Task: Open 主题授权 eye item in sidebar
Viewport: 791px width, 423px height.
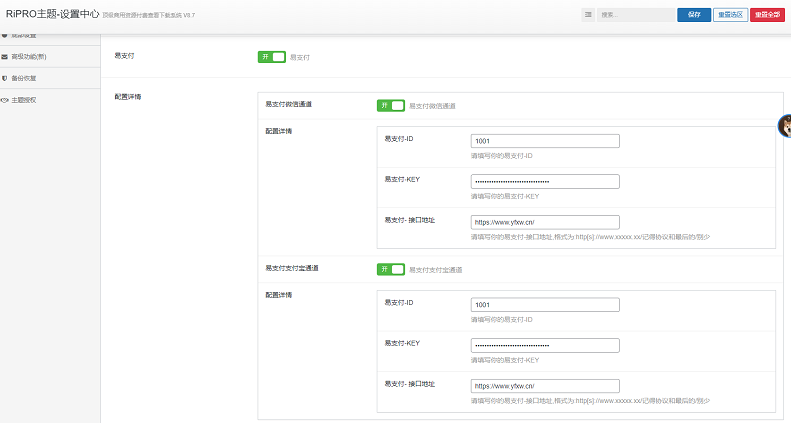Action: (x=50, y=100)
